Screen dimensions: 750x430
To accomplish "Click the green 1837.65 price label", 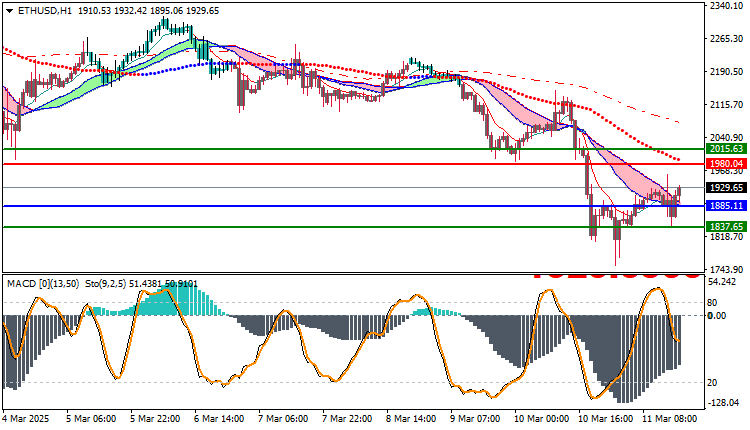I will pyautogui.click(x=726, y=227).
